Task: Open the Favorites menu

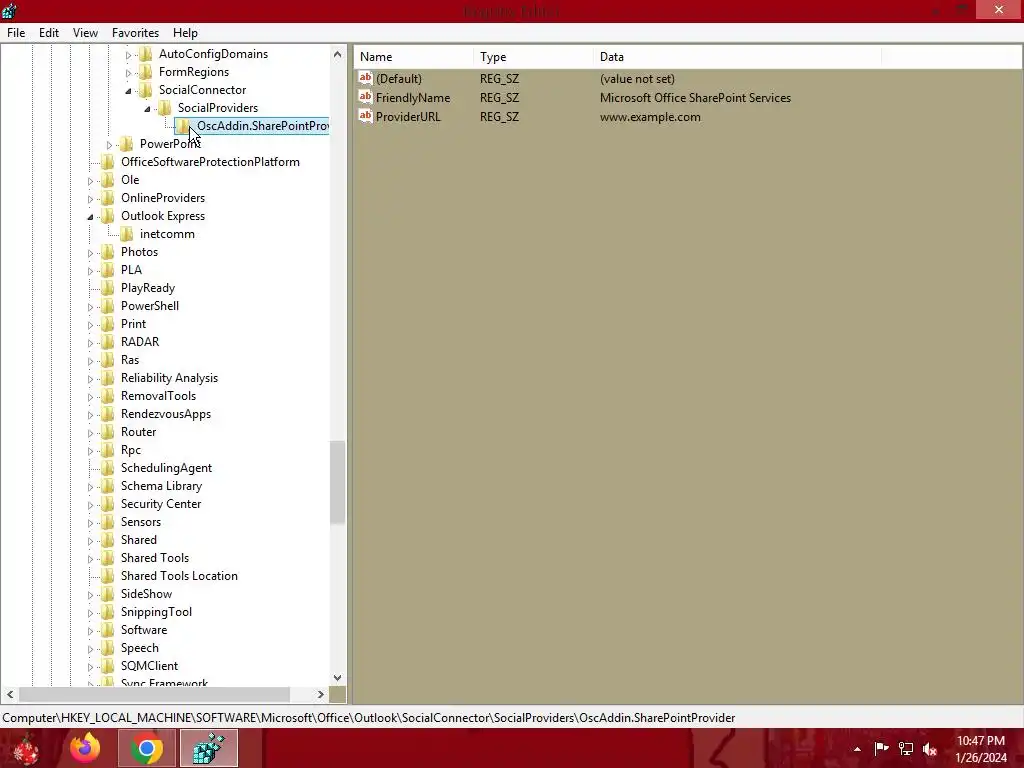Action: [x=135, y=33]
